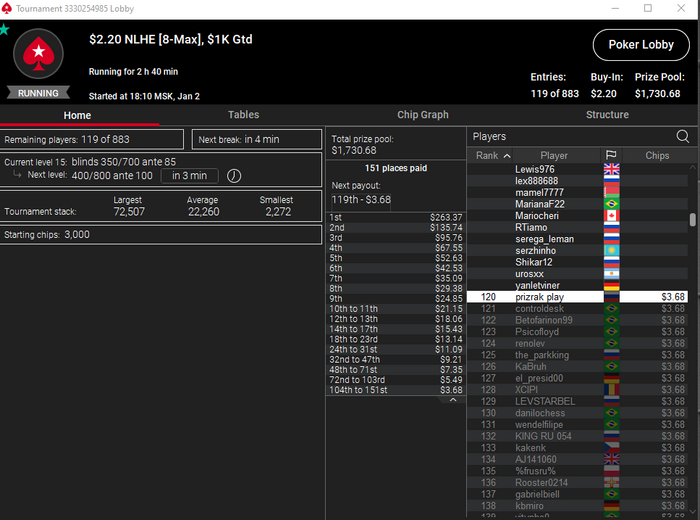Open the level clock icon
This screenshot has width=700, height=520.
[x=234, y=176]
